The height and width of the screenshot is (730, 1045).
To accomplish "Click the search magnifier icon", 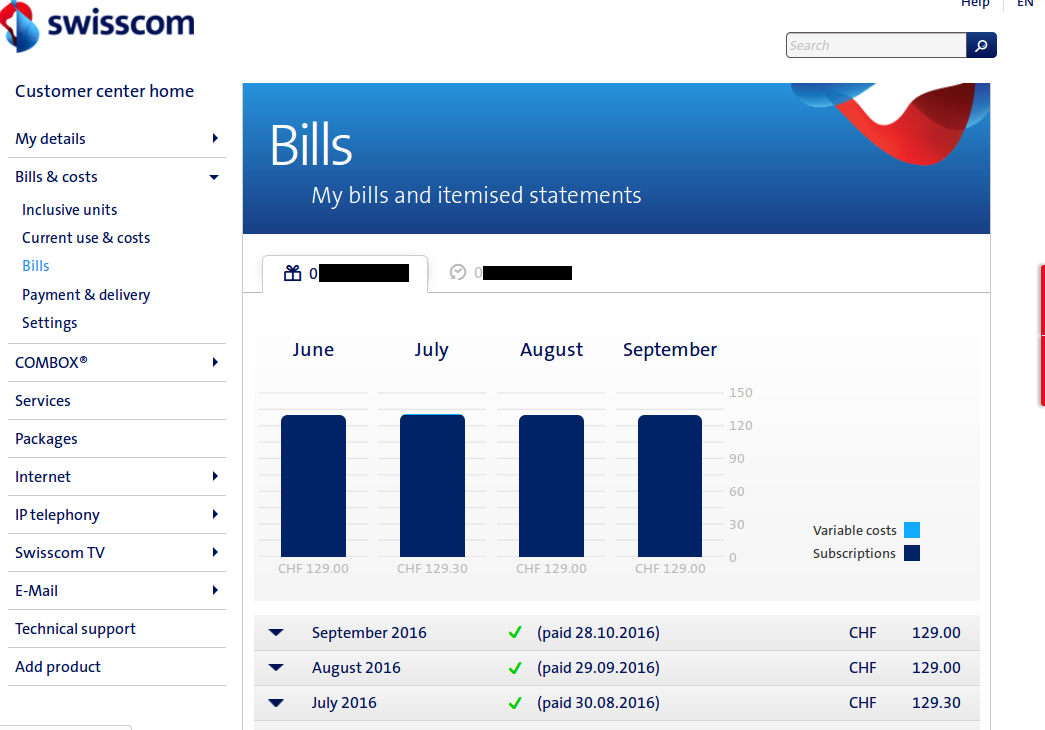I will [980, 45].
